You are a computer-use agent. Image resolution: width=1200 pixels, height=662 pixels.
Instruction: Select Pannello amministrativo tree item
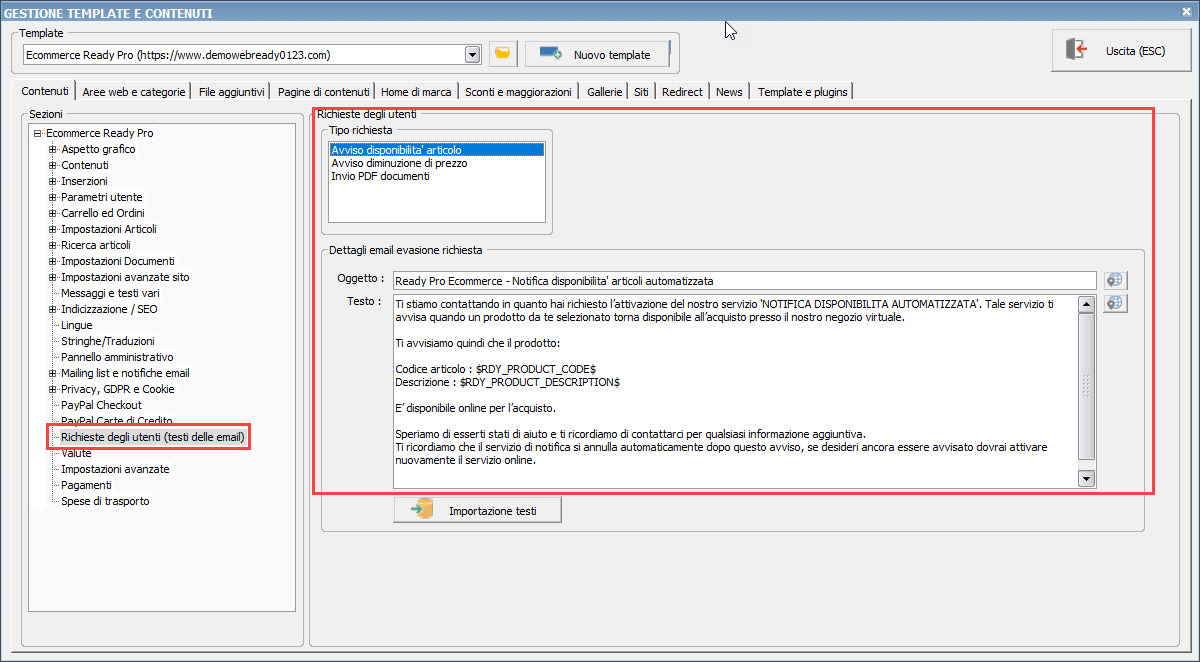click(x=117, y=357)
